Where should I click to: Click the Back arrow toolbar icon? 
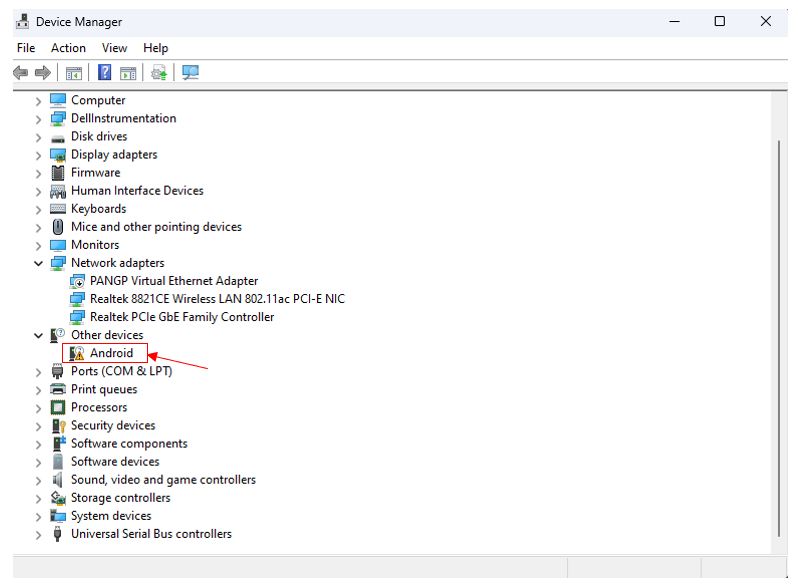pos(20,73)
